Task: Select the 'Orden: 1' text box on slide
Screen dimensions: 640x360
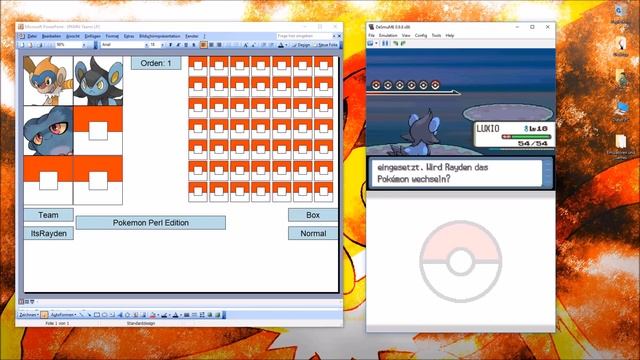Action: coord(156,63)
